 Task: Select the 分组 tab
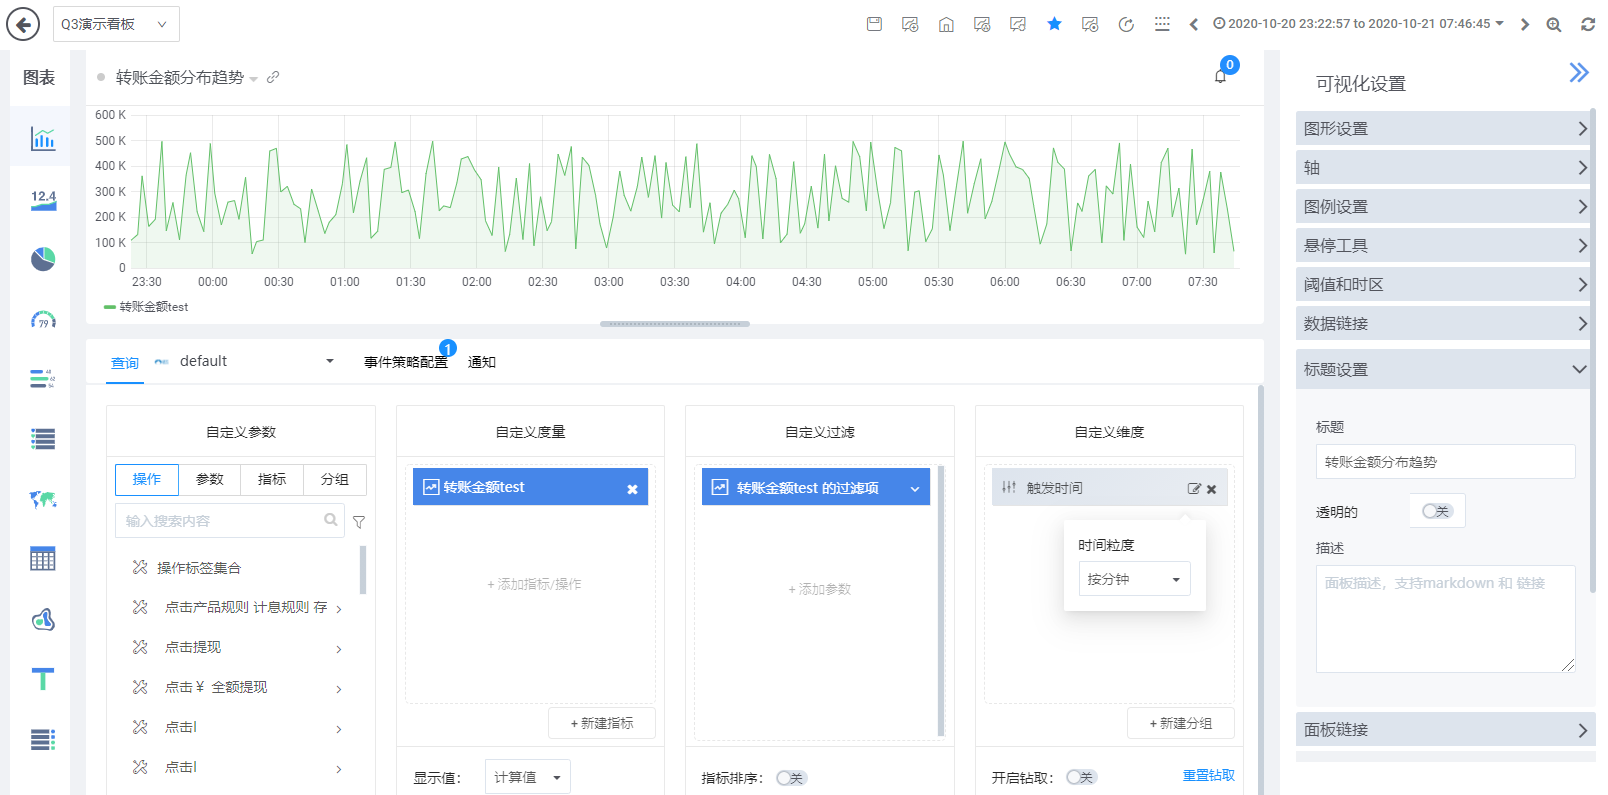click(335, 480)
